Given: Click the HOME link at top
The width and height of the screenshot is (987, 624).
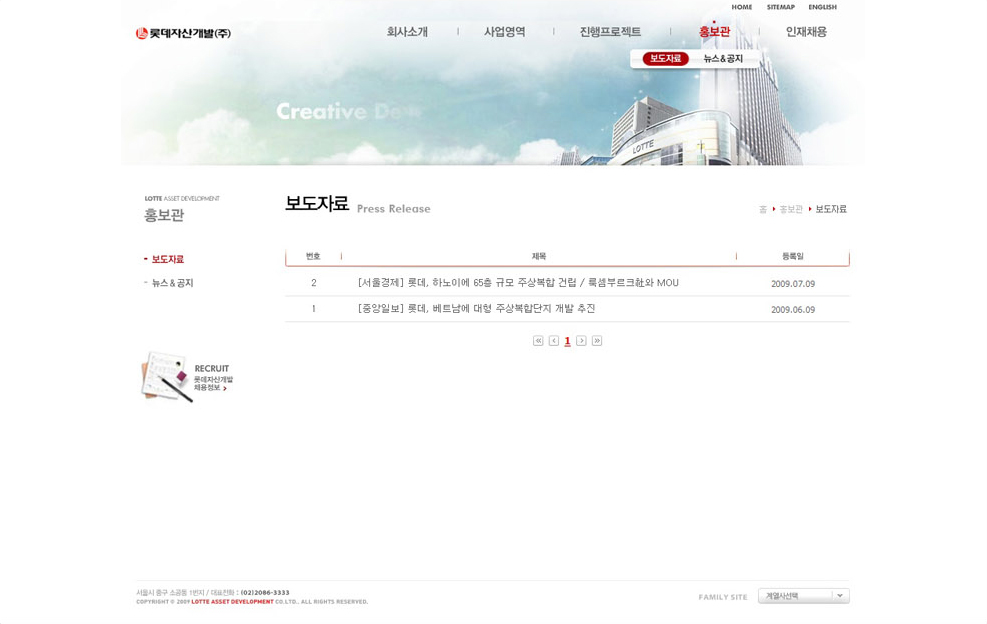Looking at the screenshot, I should point(741,7).
